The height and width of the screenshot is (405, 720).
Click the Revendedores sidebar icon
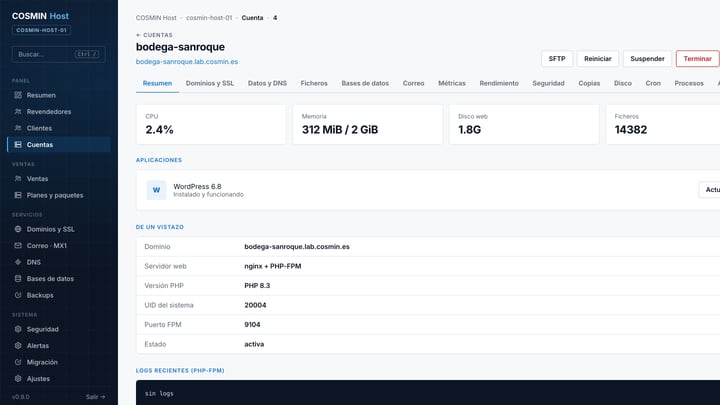pyautogui.click(x=18, y=112)
